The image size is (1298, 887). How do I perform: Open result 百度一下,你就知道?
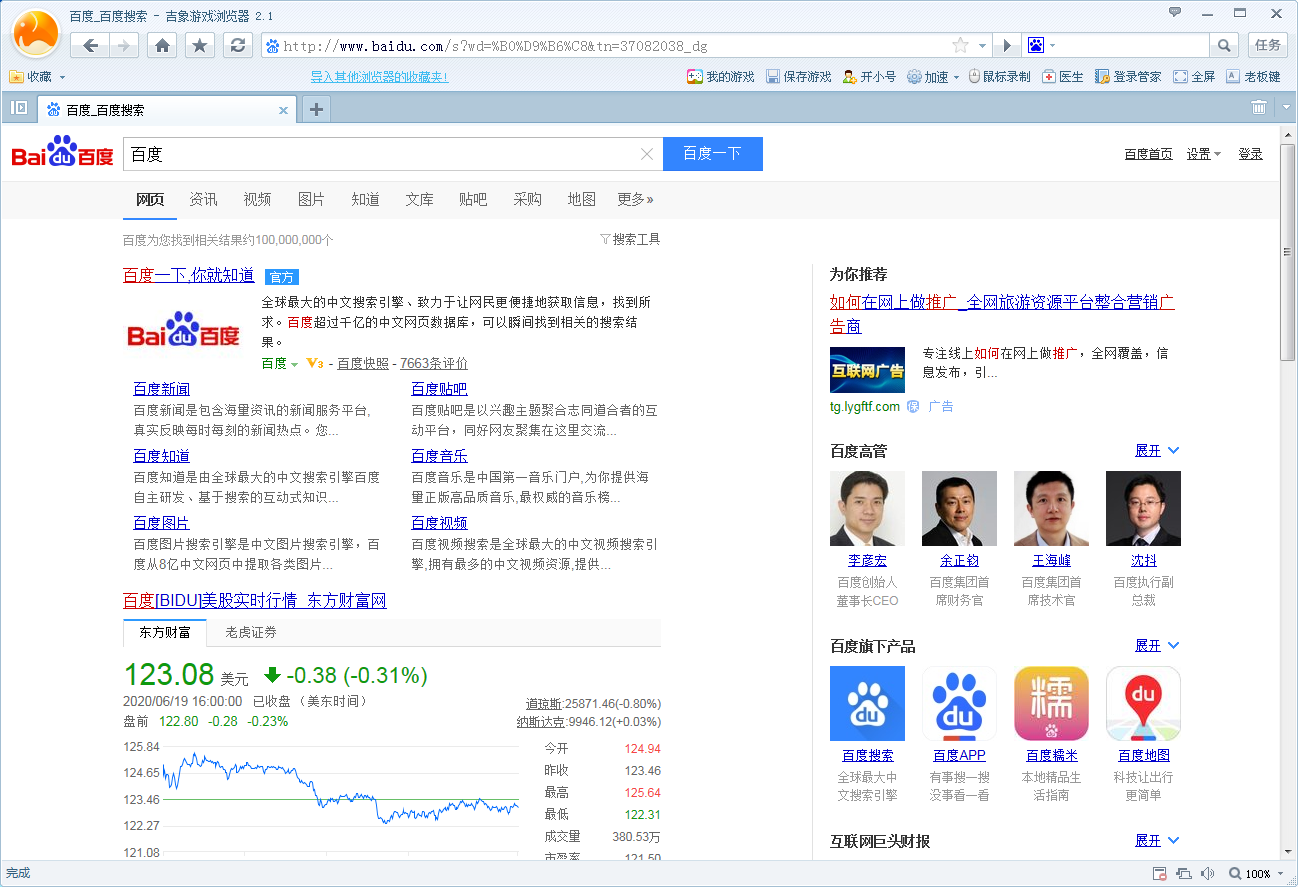coord(188,275)
